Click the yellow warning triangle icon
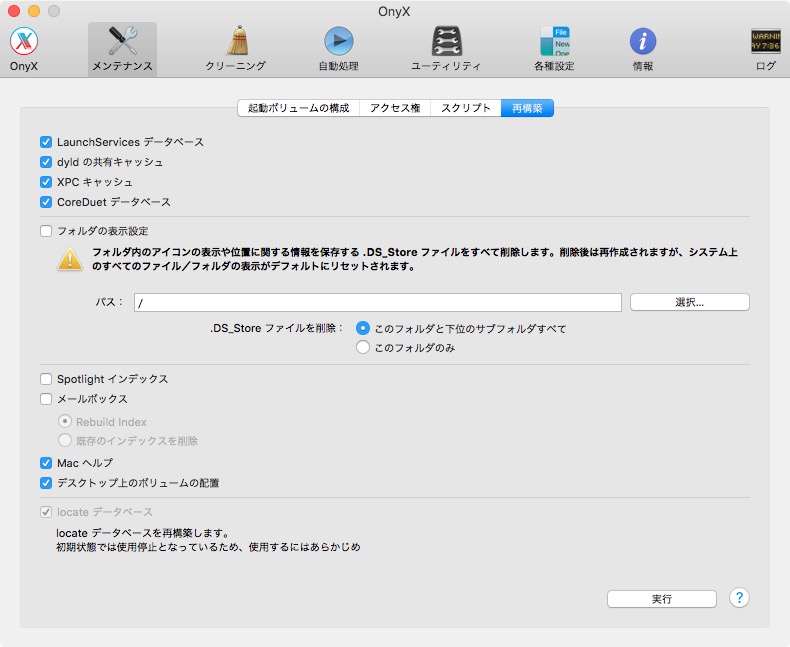This screenshot has width=790, height=647. click(70, 260)
